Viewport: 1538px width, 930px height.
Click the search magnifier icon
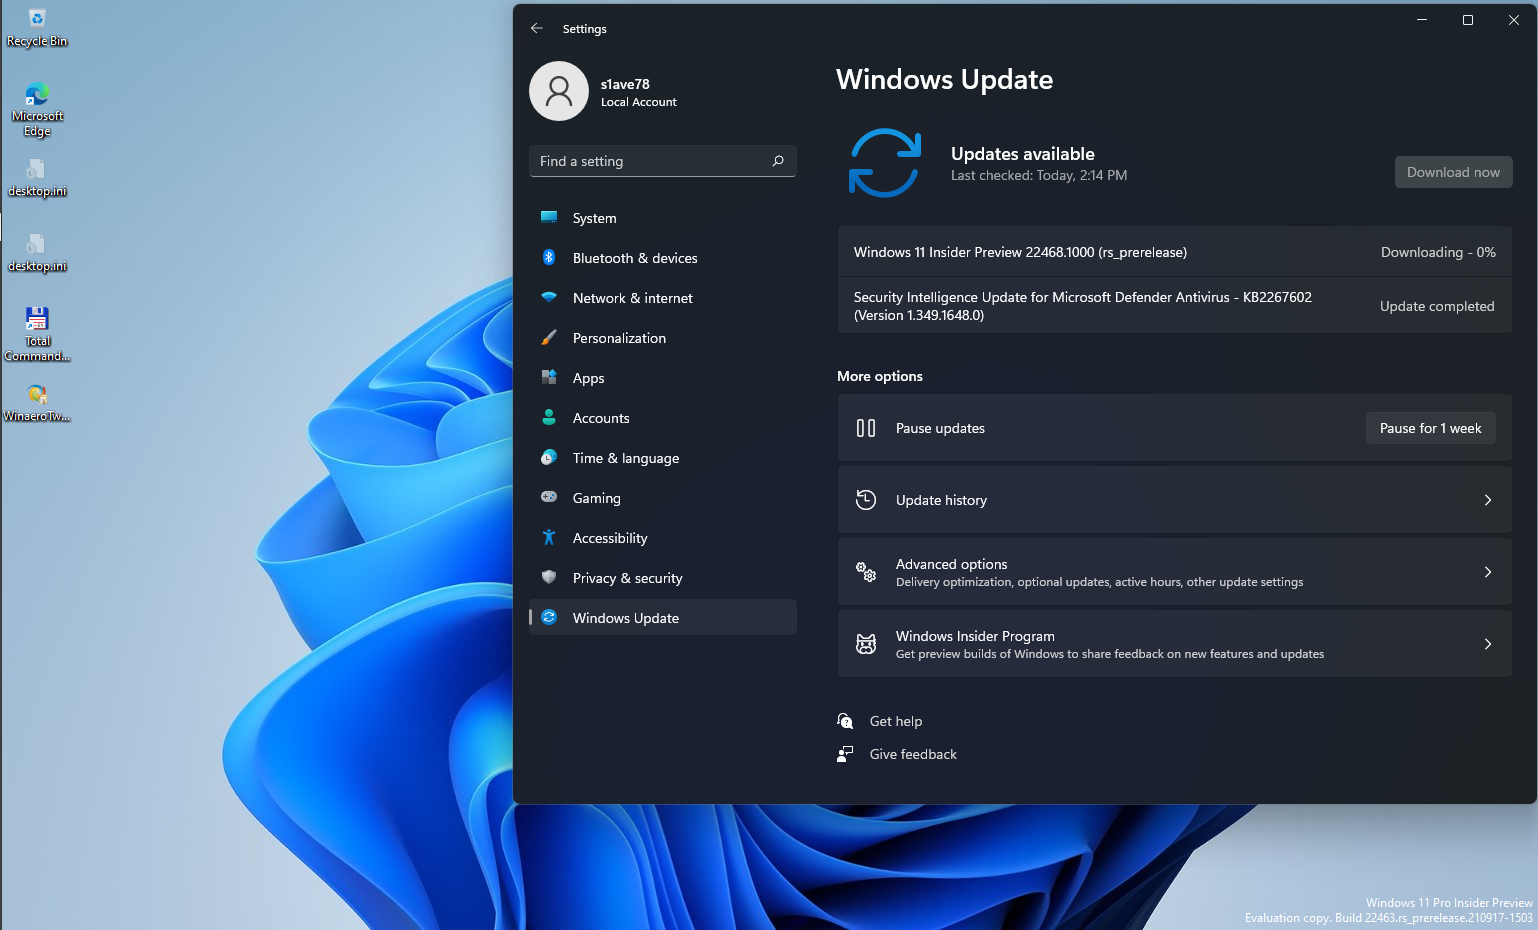tap(778, 161)
